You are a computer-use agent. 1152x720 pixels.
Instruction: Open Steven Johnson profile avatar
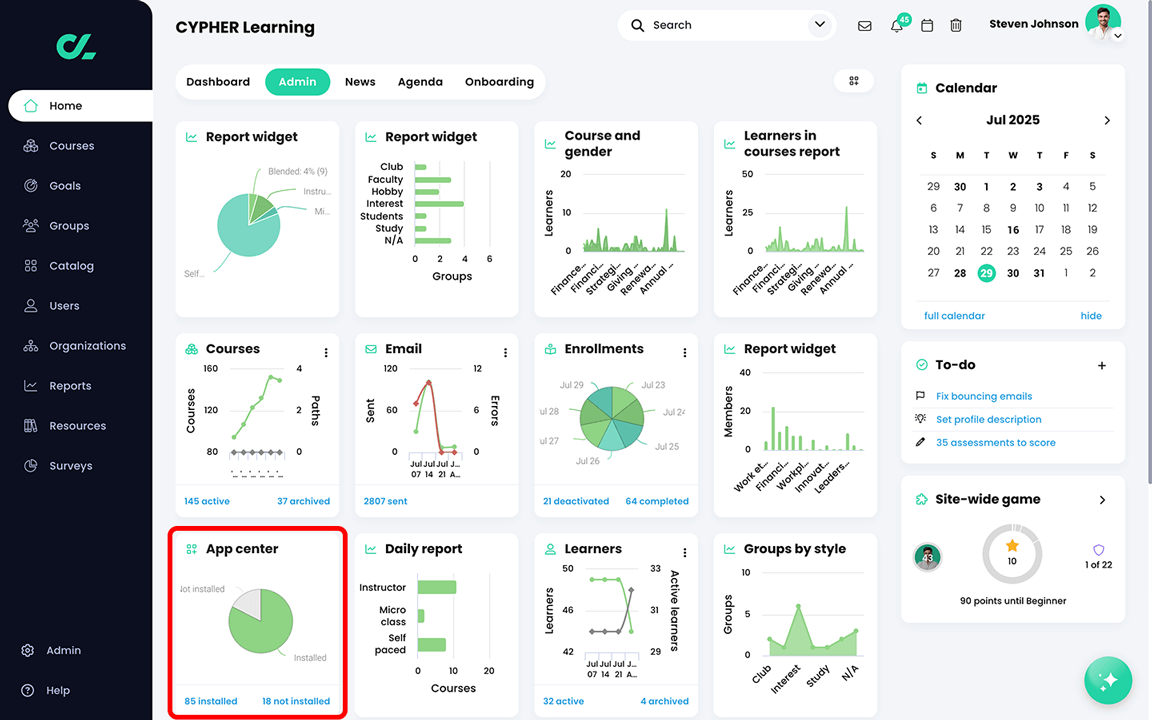coord(1103,22)
